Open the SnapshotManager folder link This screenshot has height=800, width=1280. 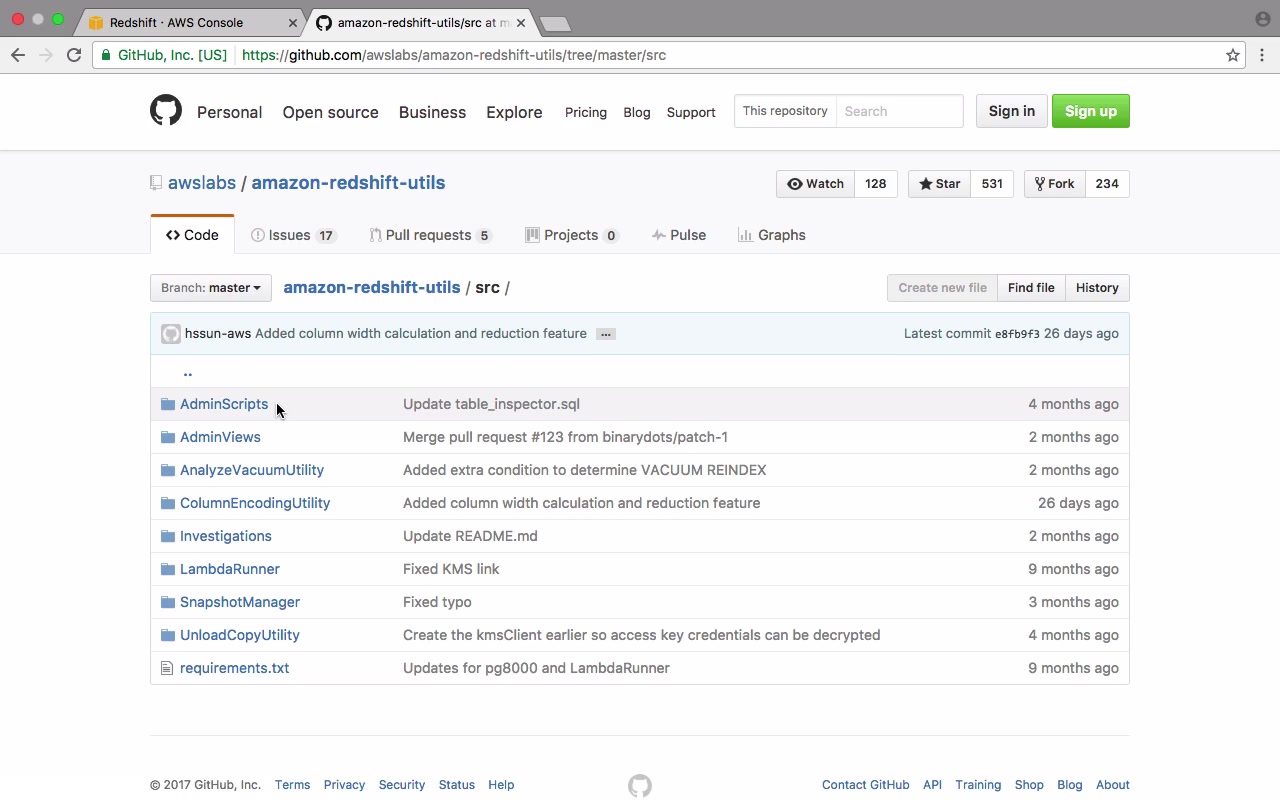240,602
